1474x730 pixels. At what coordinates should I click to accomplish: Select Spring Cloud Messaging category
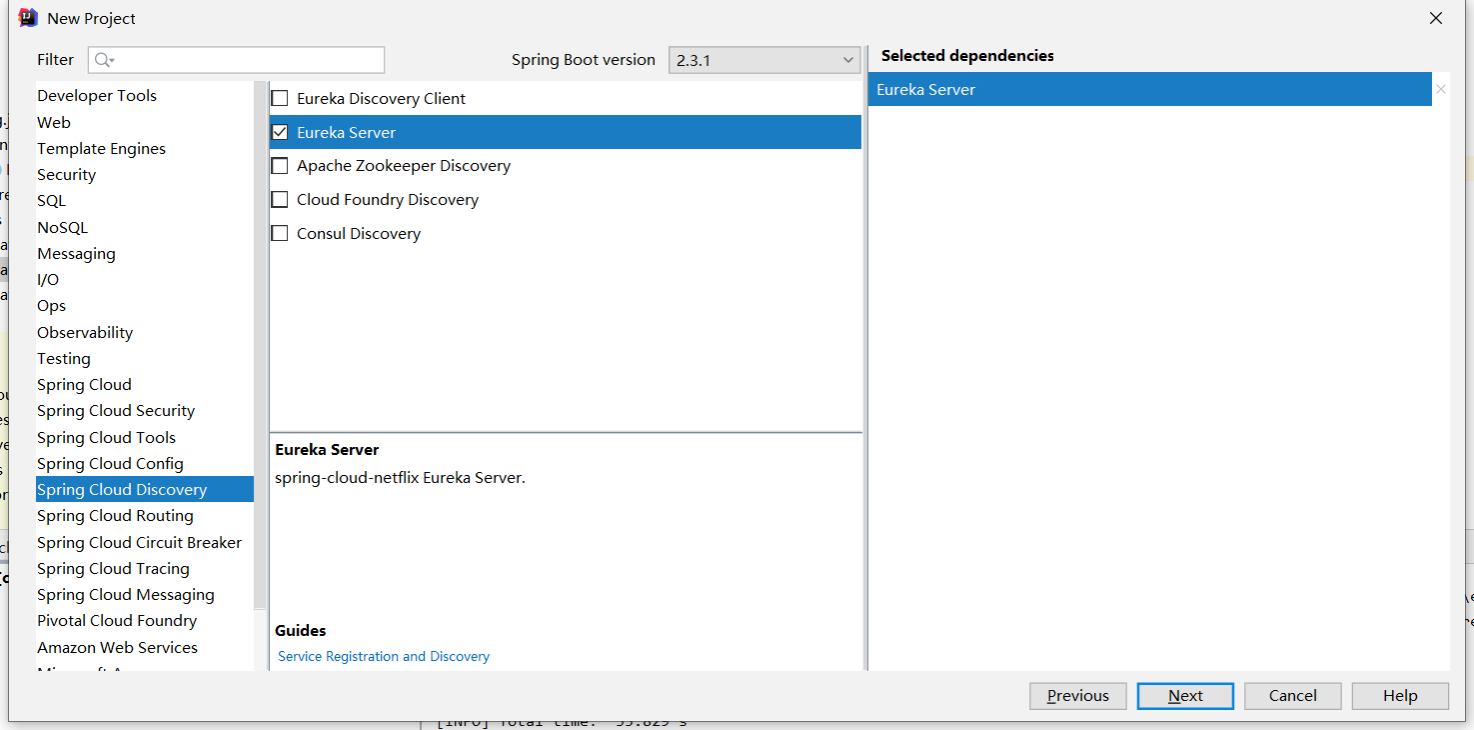pyautogui.click(x=145, y=594)
